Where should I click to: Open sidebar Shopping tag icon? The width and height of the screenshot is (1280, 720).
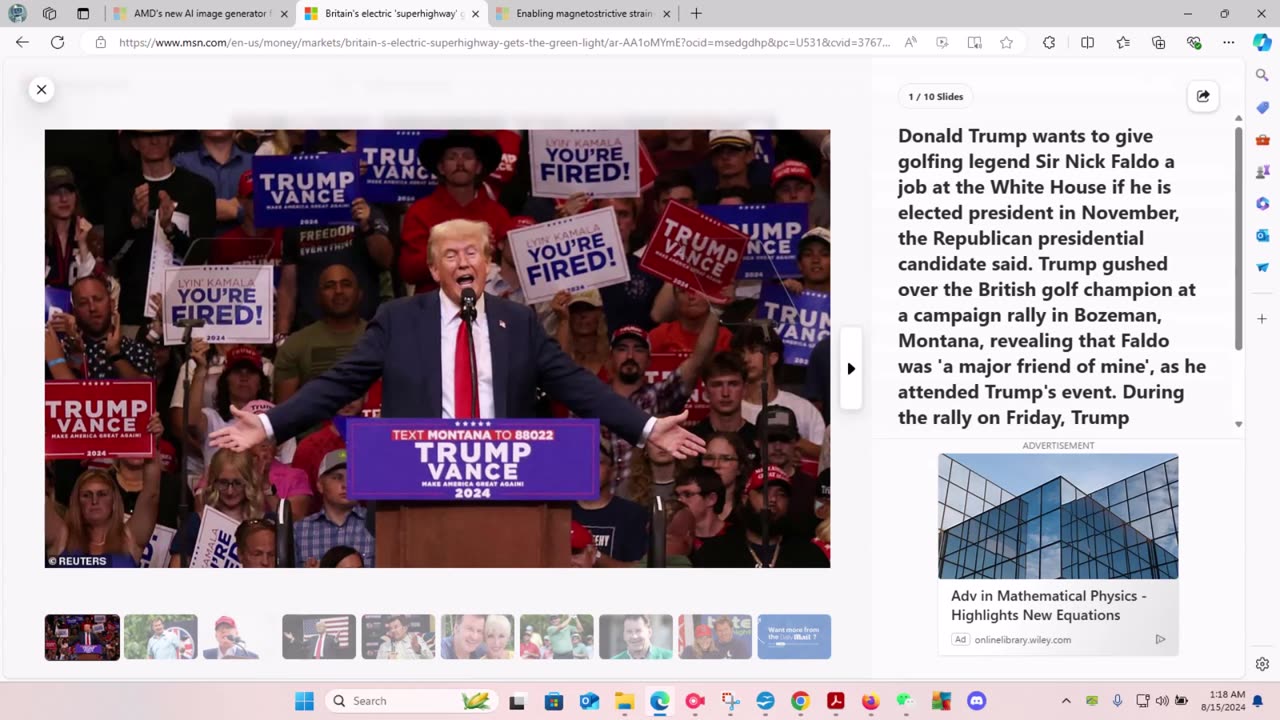1262,107
